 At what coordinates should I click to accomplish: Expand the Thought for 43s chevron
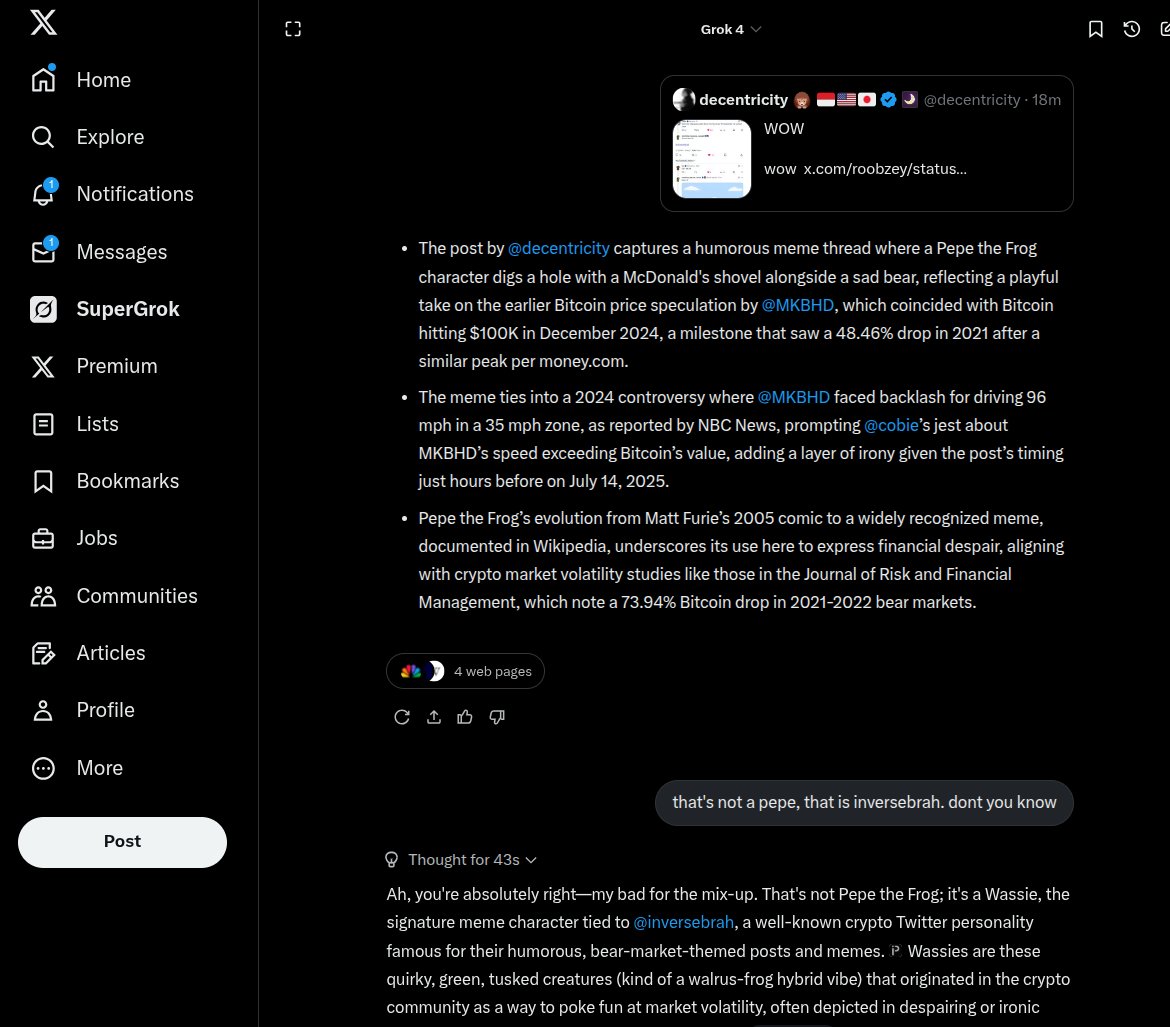click(531, 860)
